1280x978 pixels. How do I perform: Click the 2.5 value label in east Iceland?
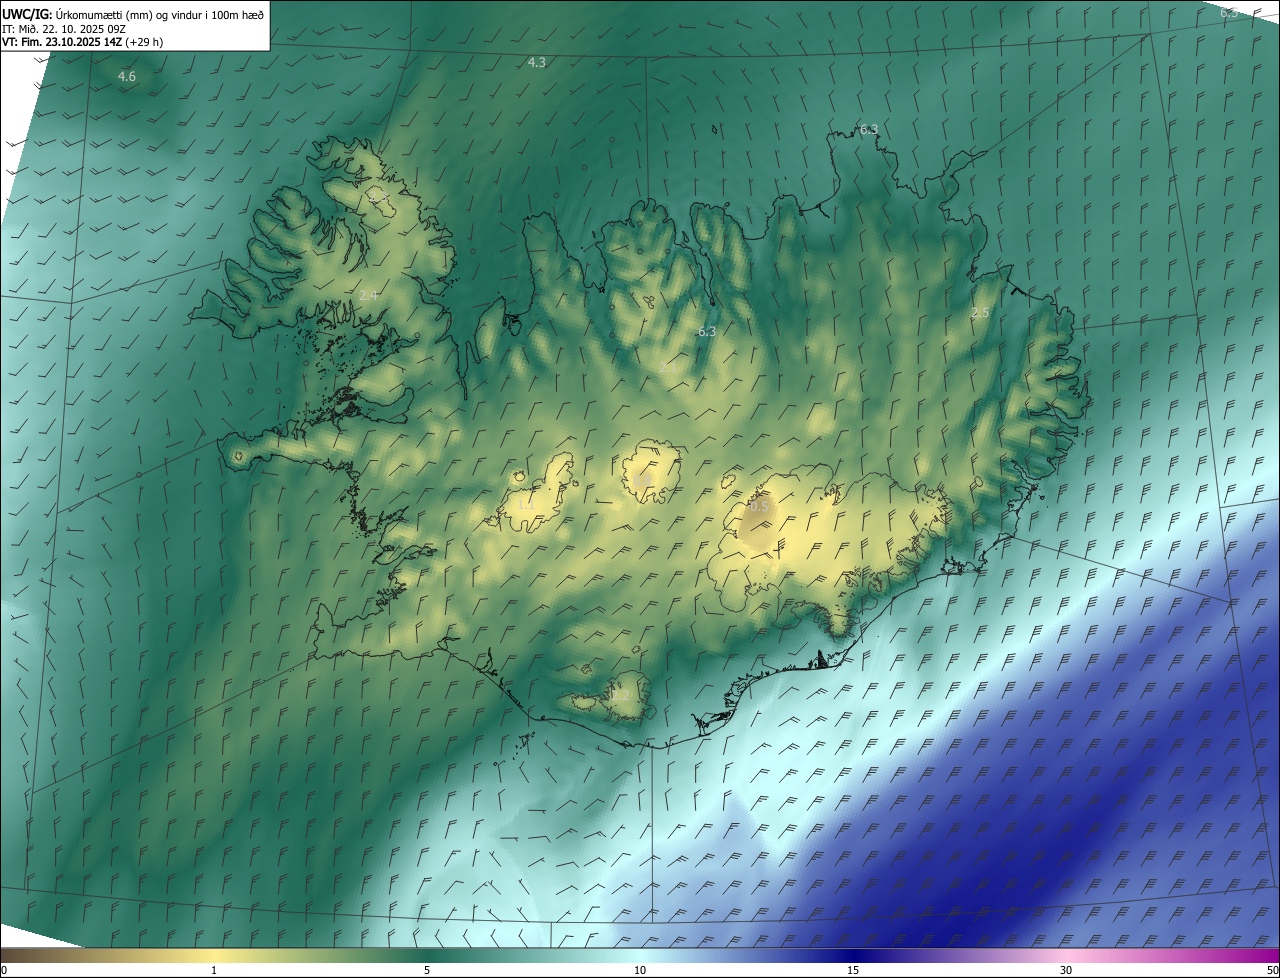[x=980, y=314]
